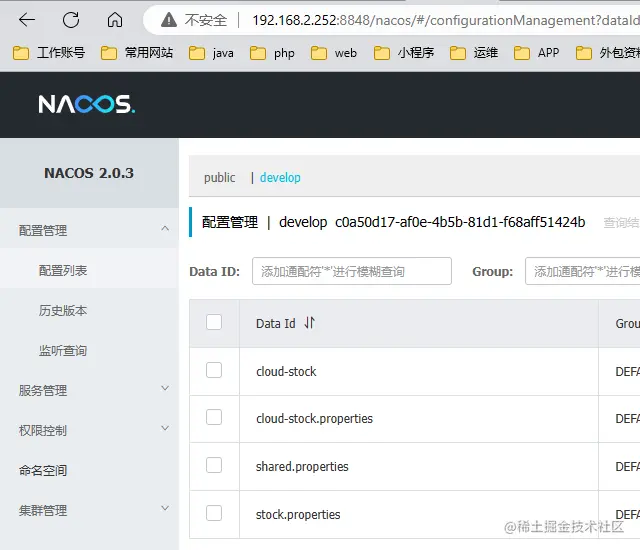This screenshot has height=550, width=640.
Task: Open the APP bookmark folder
Action: coord(536,53)
